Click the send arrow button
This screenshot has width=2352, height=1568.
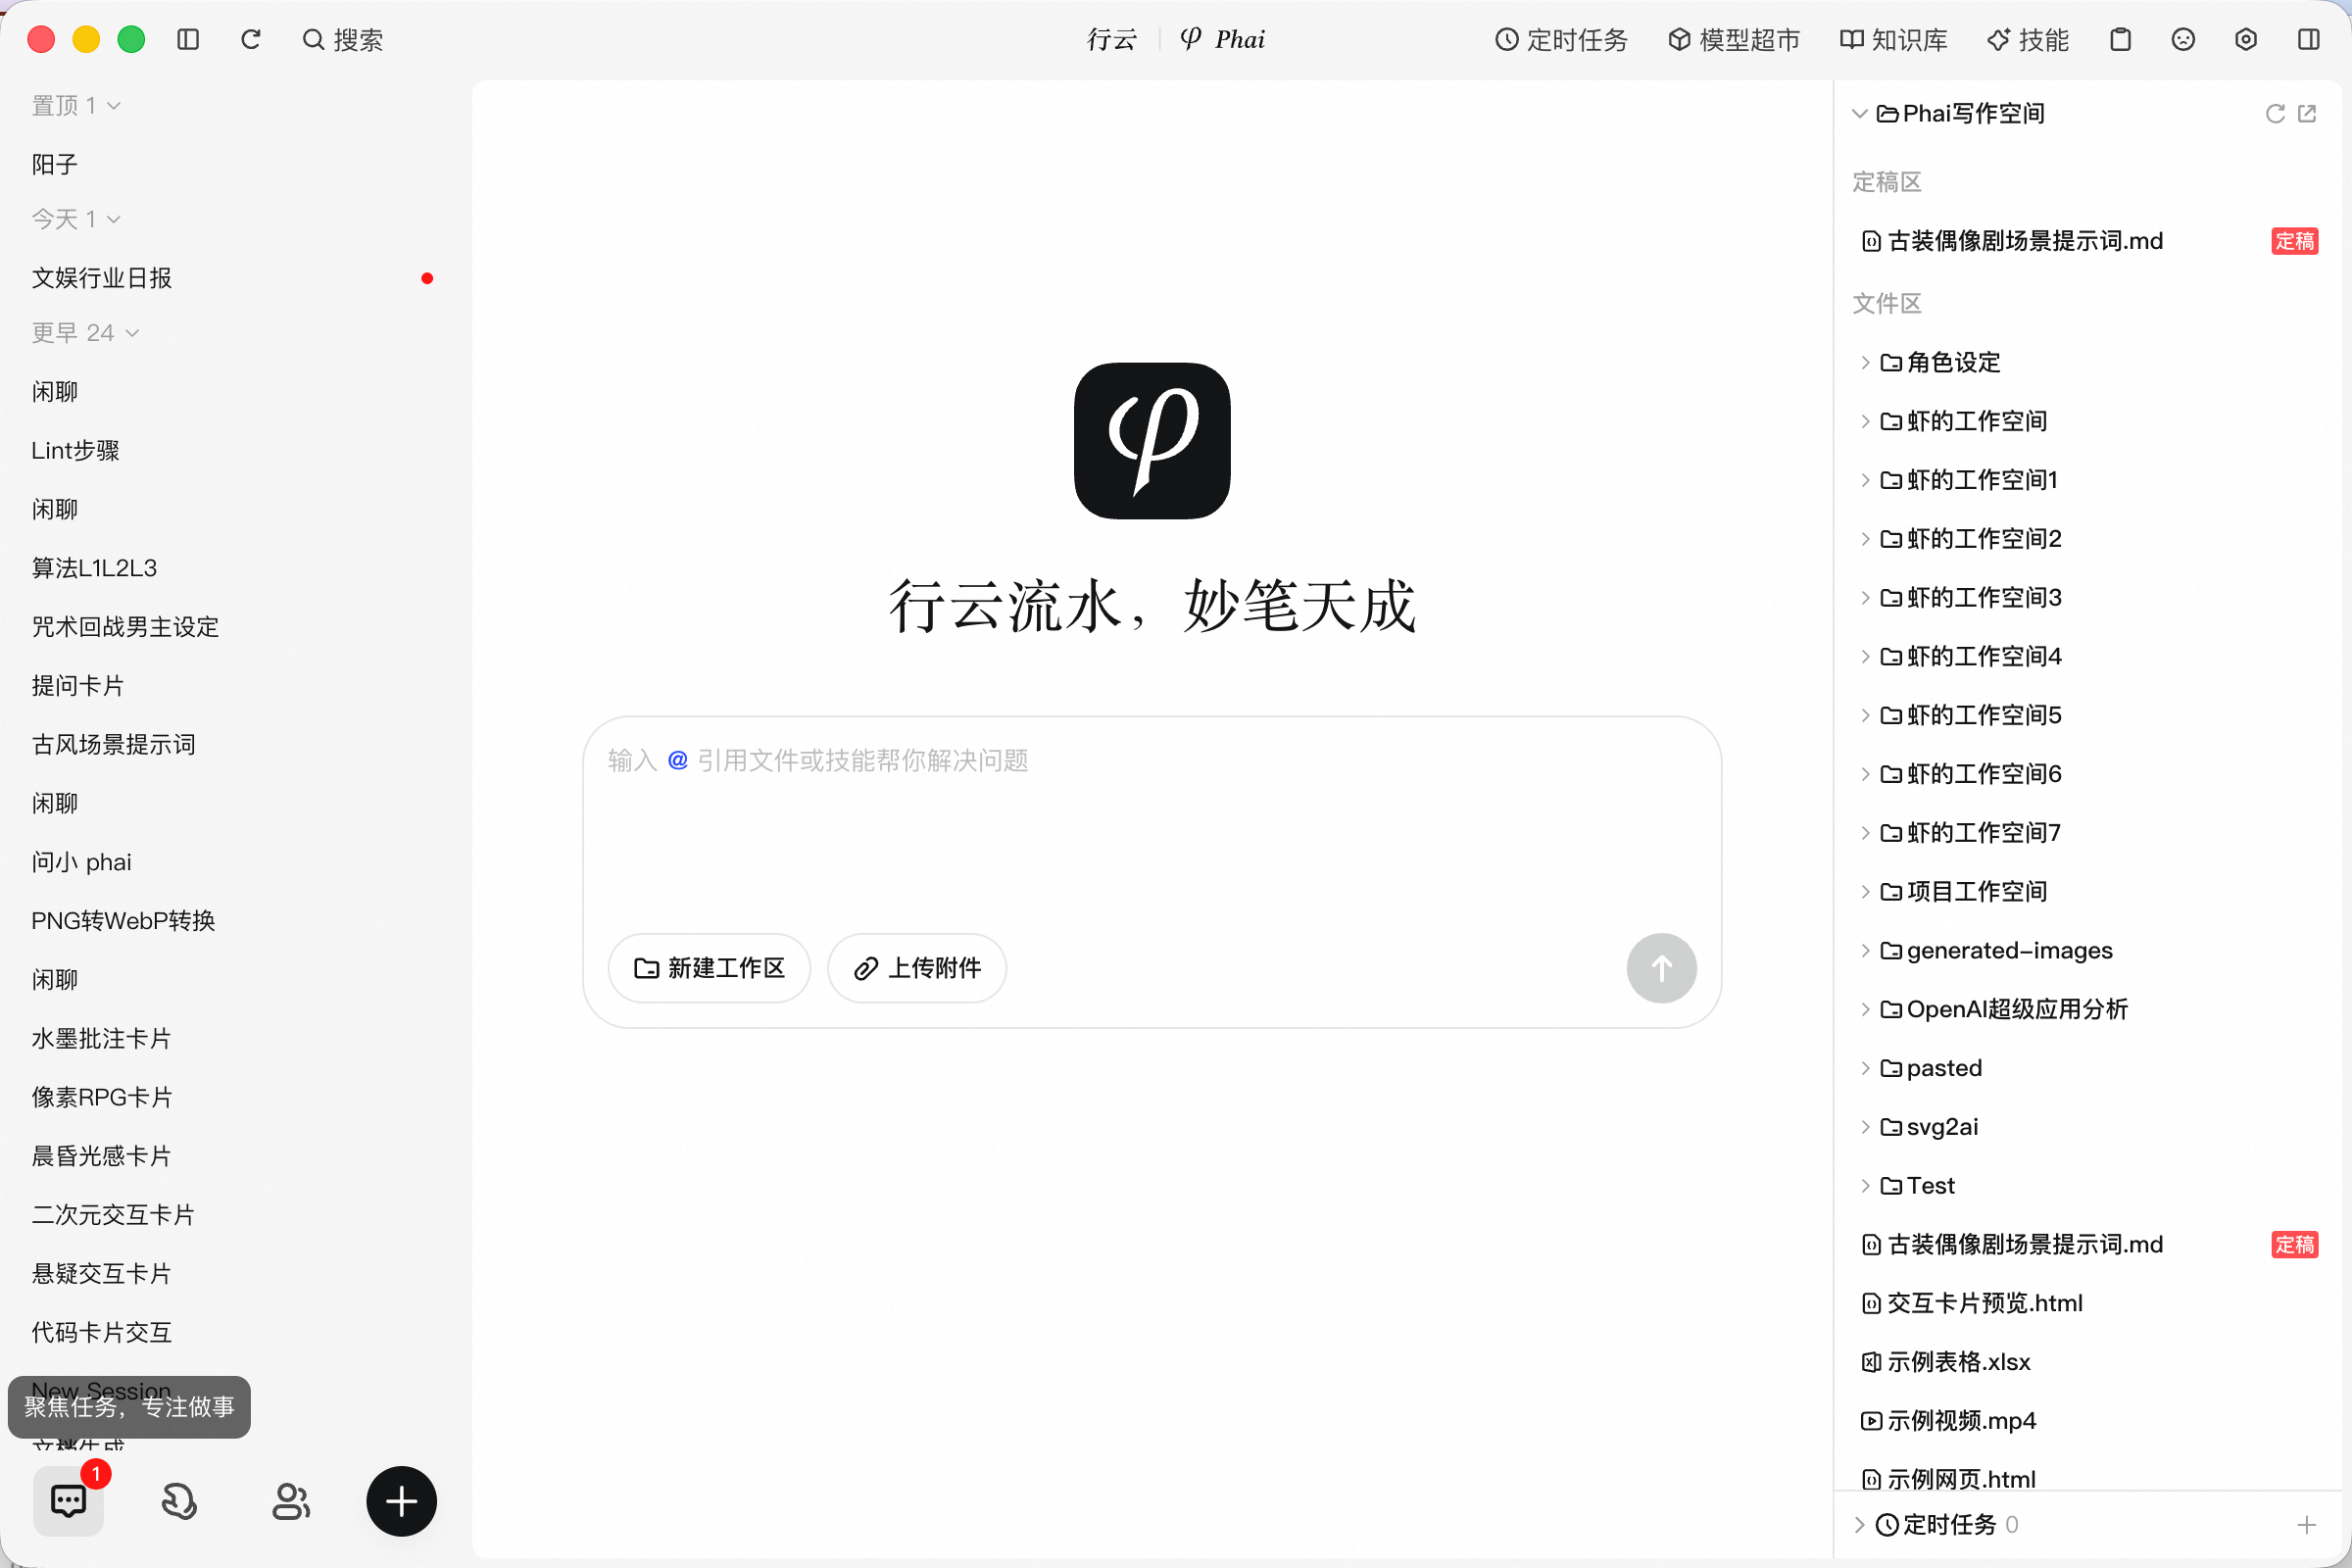1661,968
